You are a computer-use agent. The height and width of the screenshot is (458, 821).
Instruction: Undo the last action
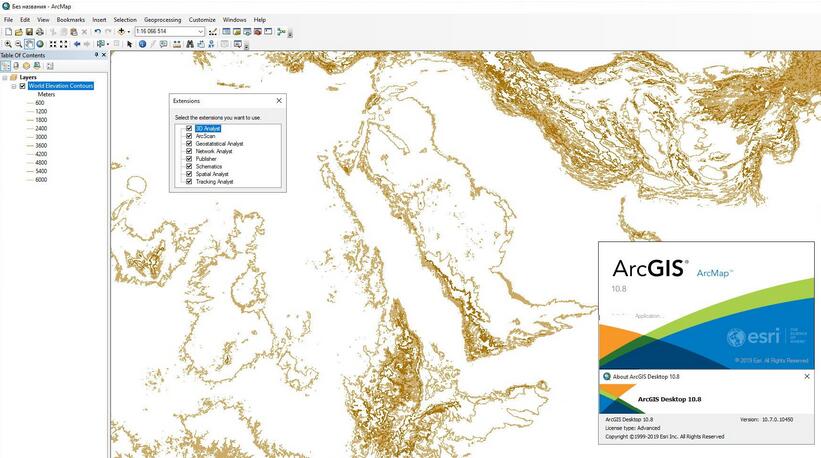97,32
